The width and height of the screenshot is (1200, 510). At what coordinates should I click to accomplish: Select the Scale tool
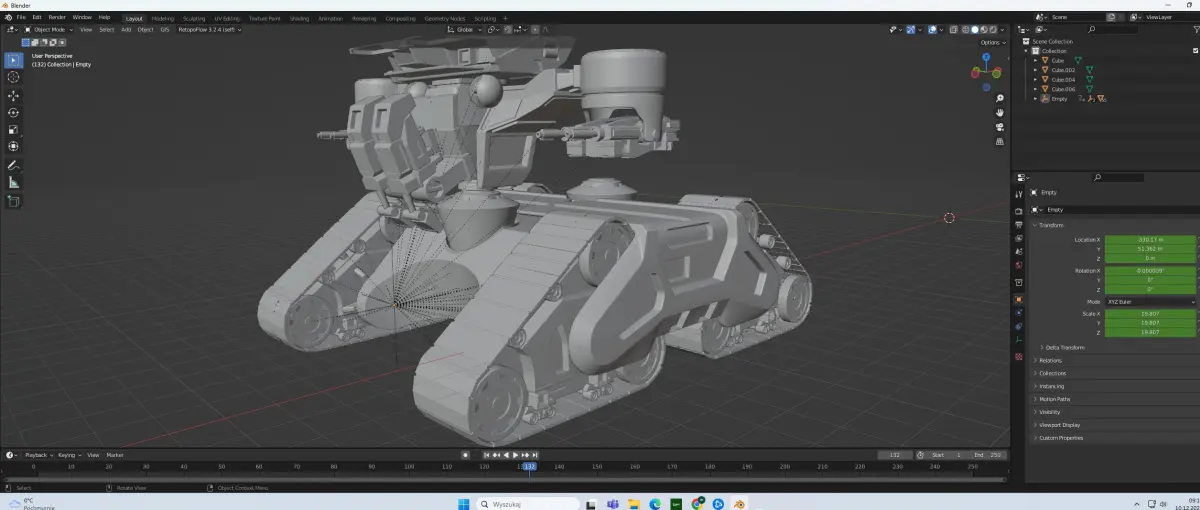(13, 130)
